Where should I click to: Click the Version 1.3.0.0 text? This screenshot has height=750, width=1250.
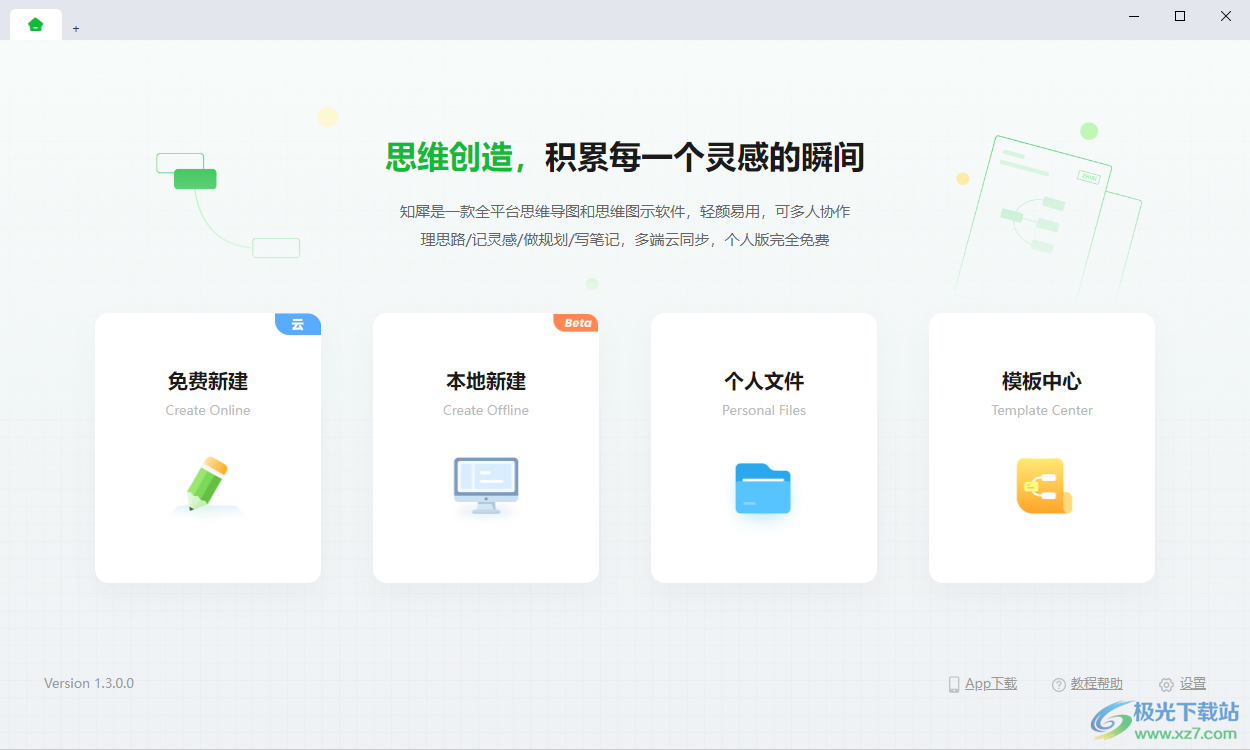coord(89,683)
